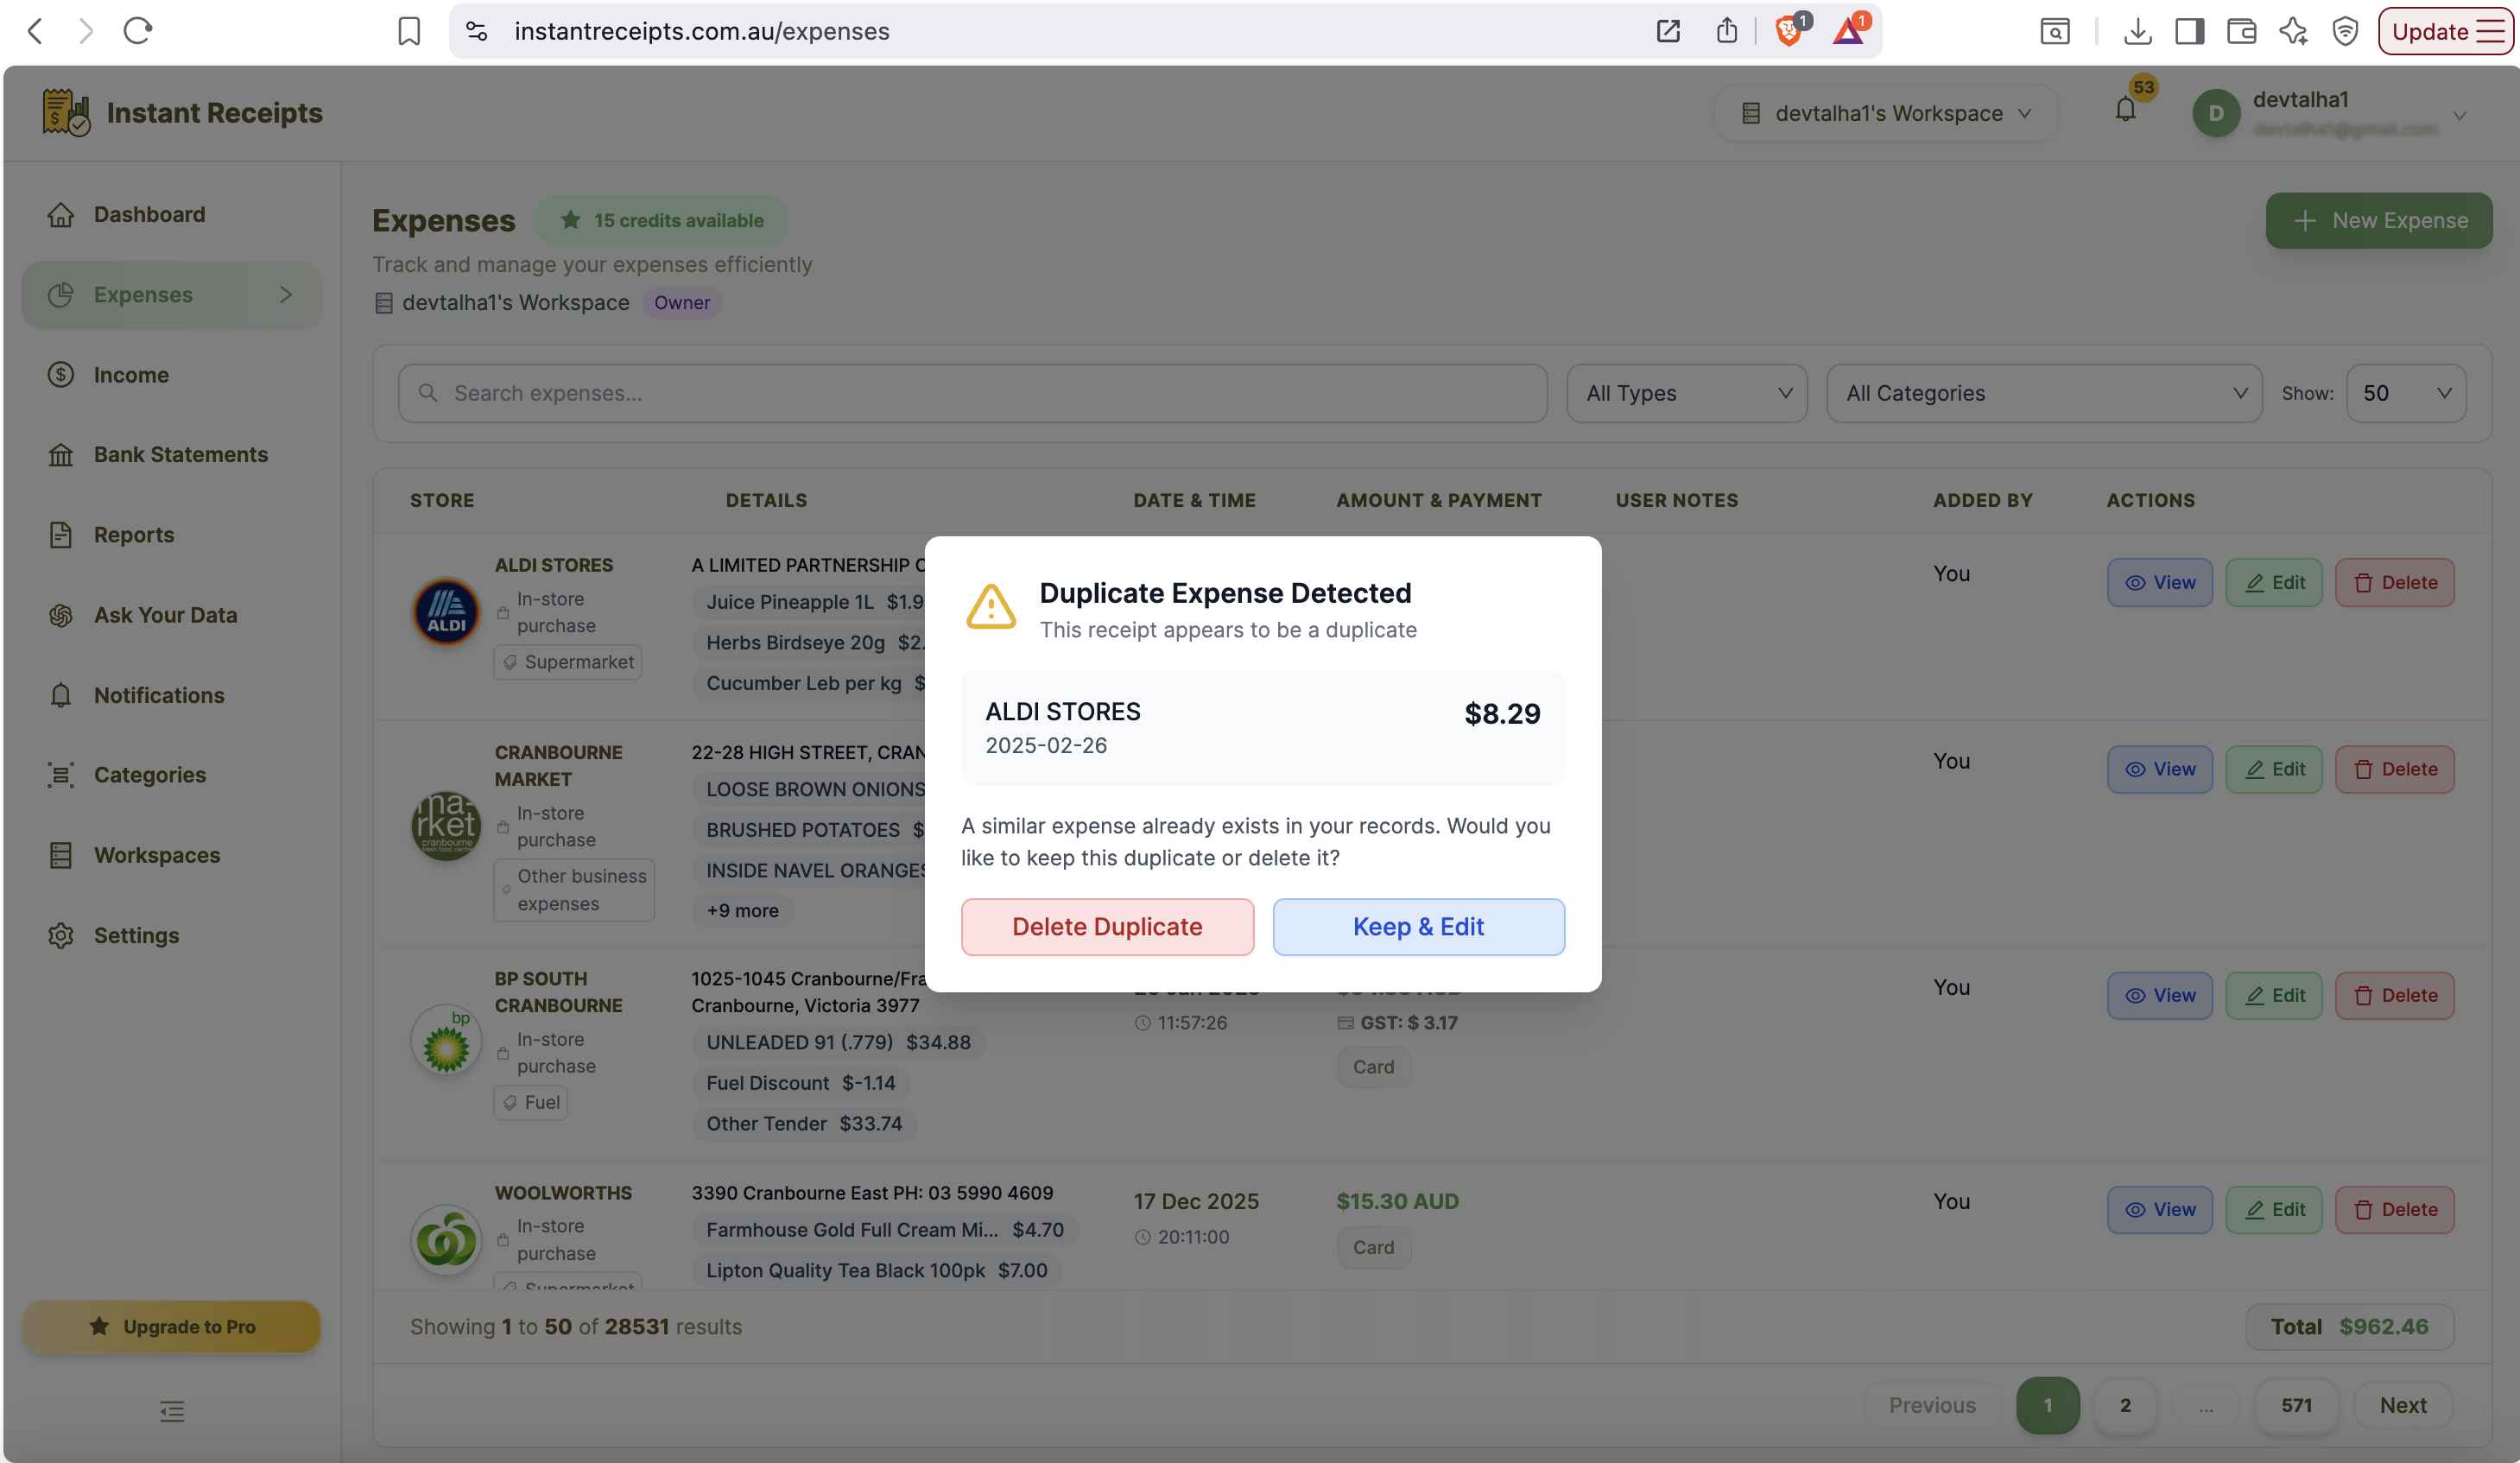Click the open in new window icon
The image size is (2520, 1463).
tap(1668, 31)
